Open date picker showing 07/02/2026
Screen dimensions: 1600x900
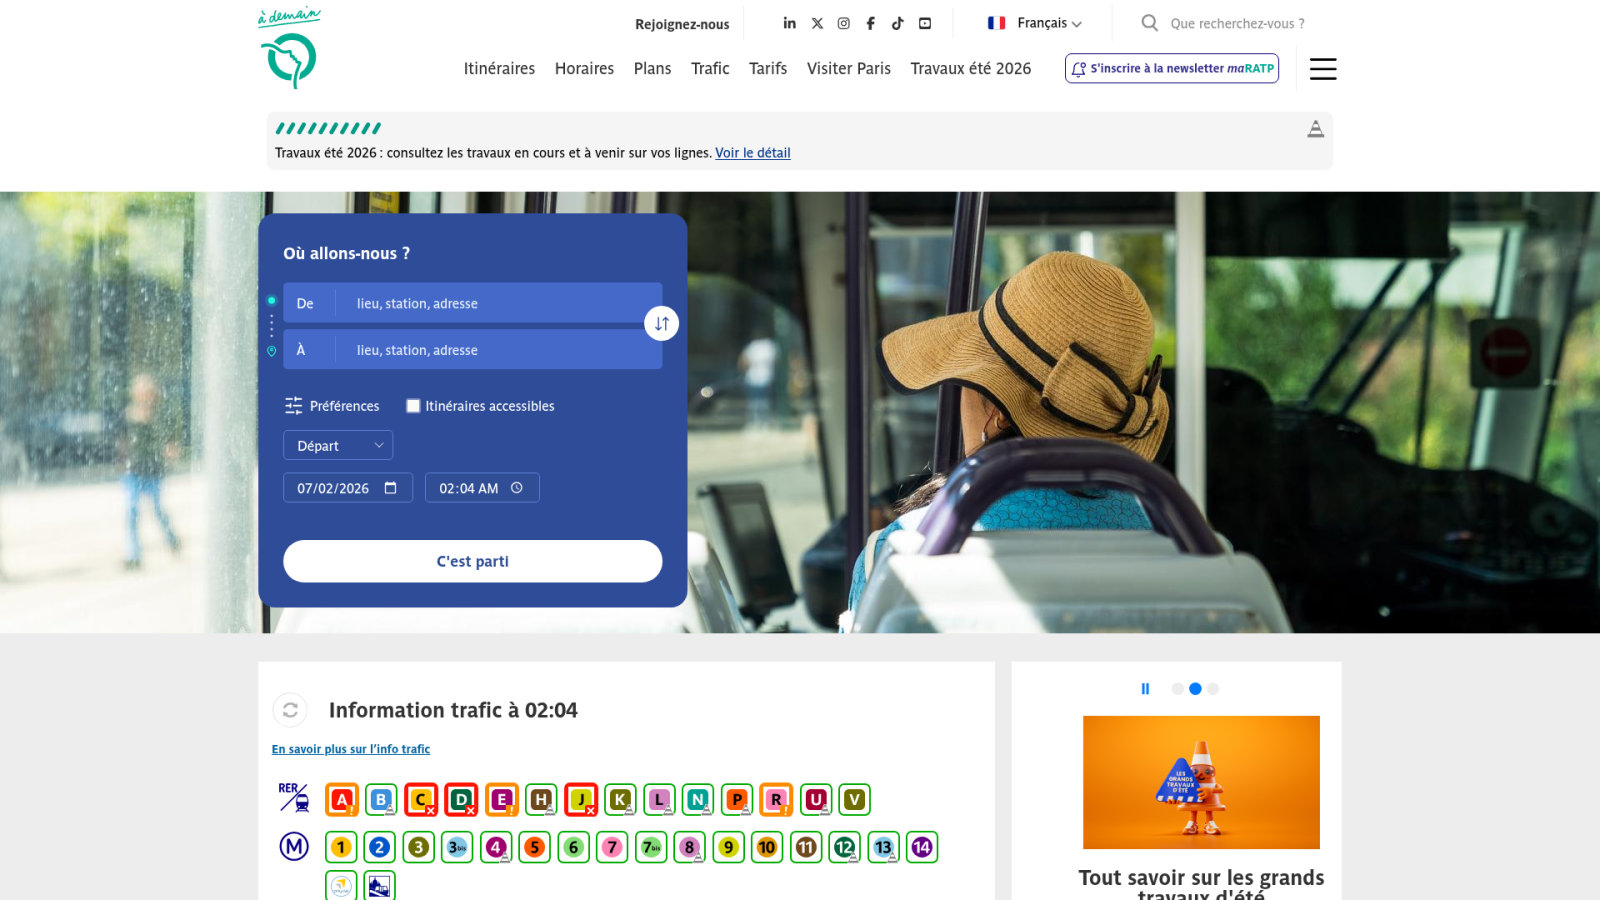[x=348, y=488]
